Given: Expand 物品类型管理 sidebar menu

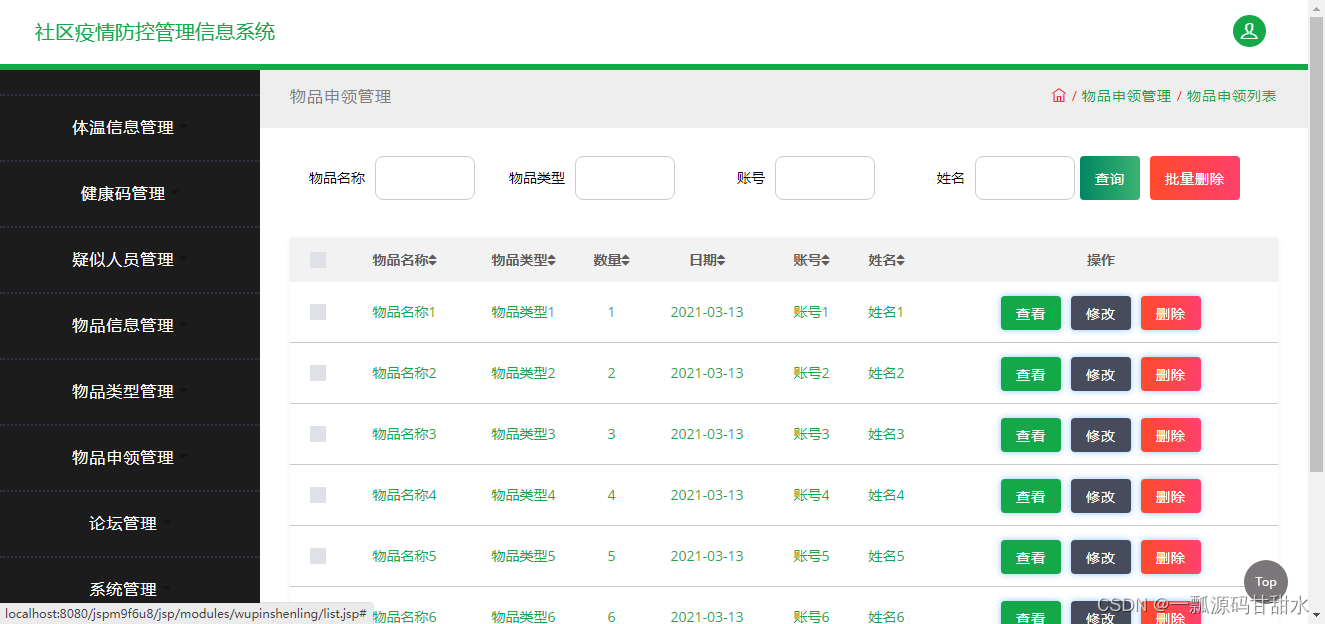Looking at the screenshot, I should [x=130, y=392].
